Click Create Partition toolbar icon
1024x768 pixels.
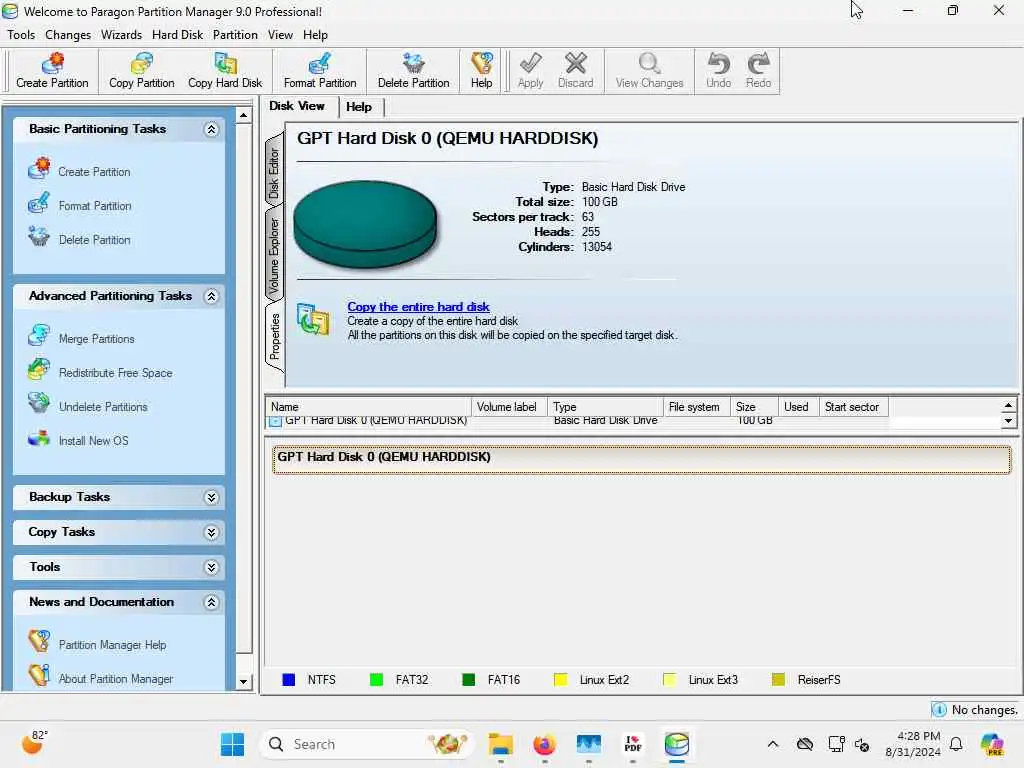(52, 71)
